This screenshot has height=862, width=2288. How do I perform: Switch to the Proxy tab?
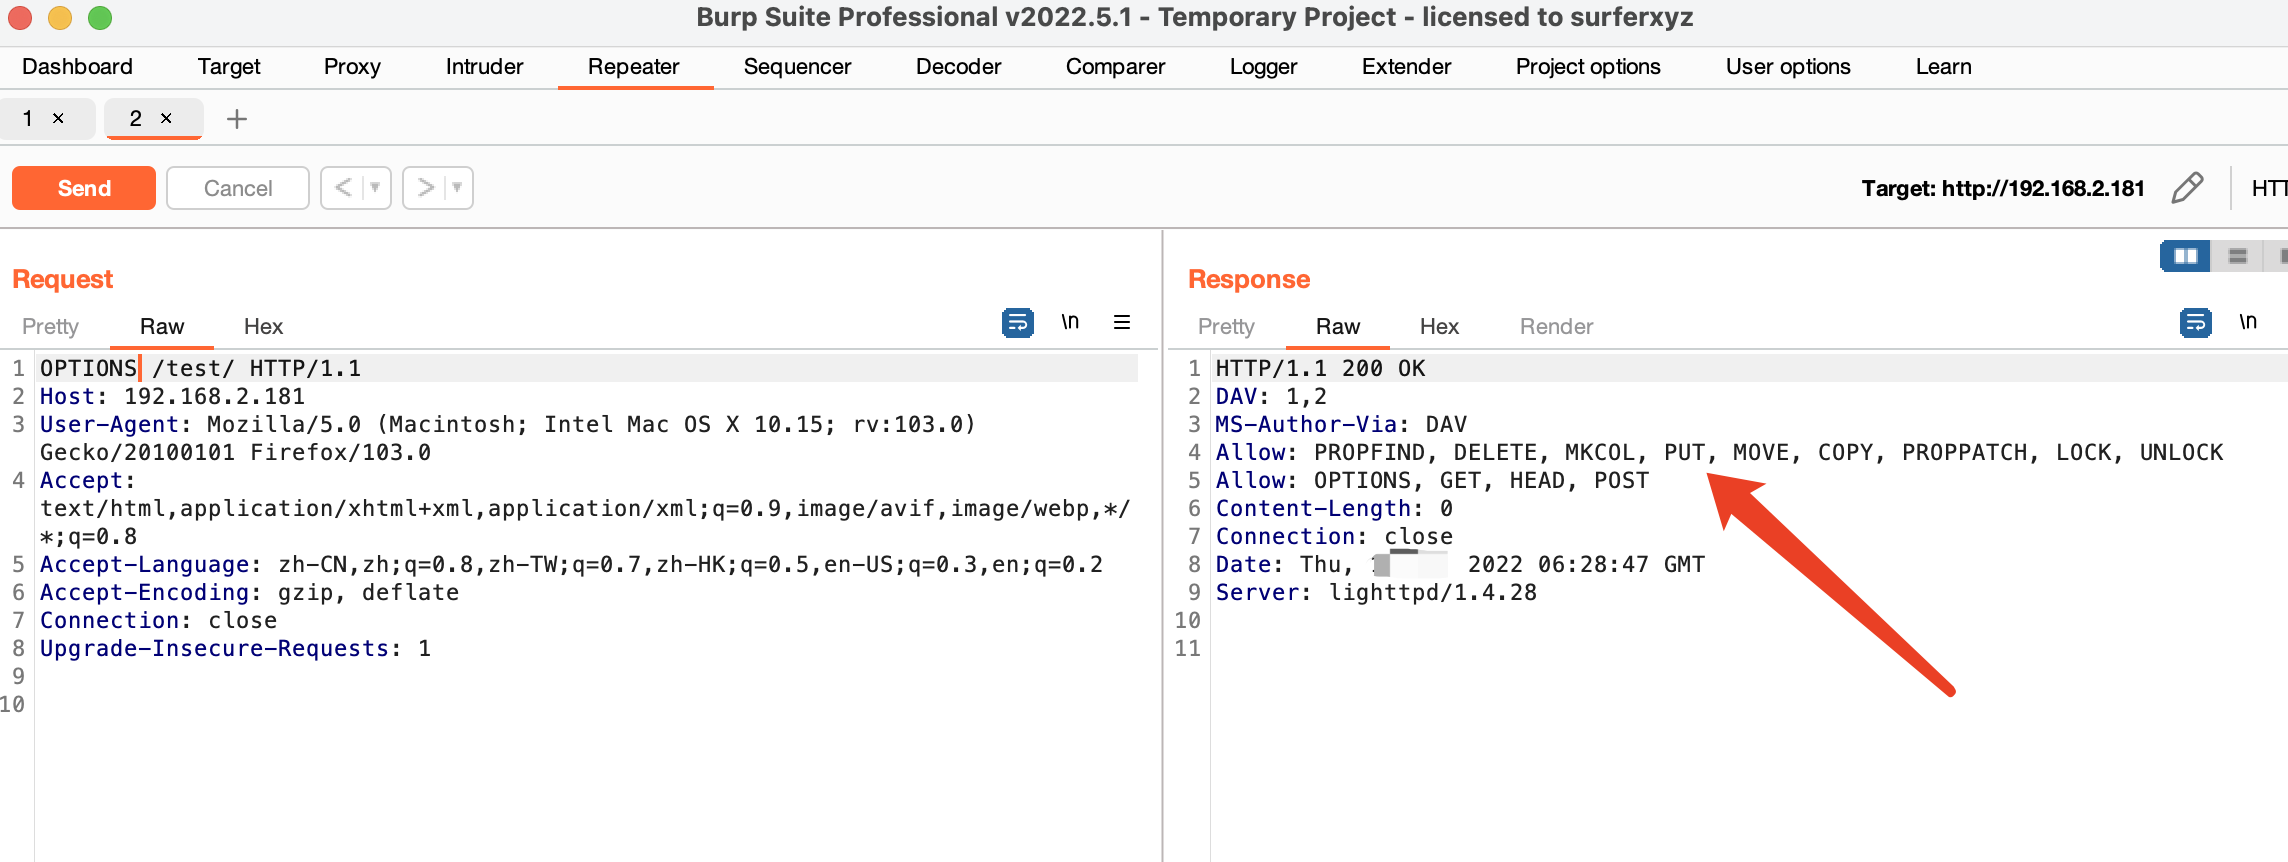pos(352,67)
